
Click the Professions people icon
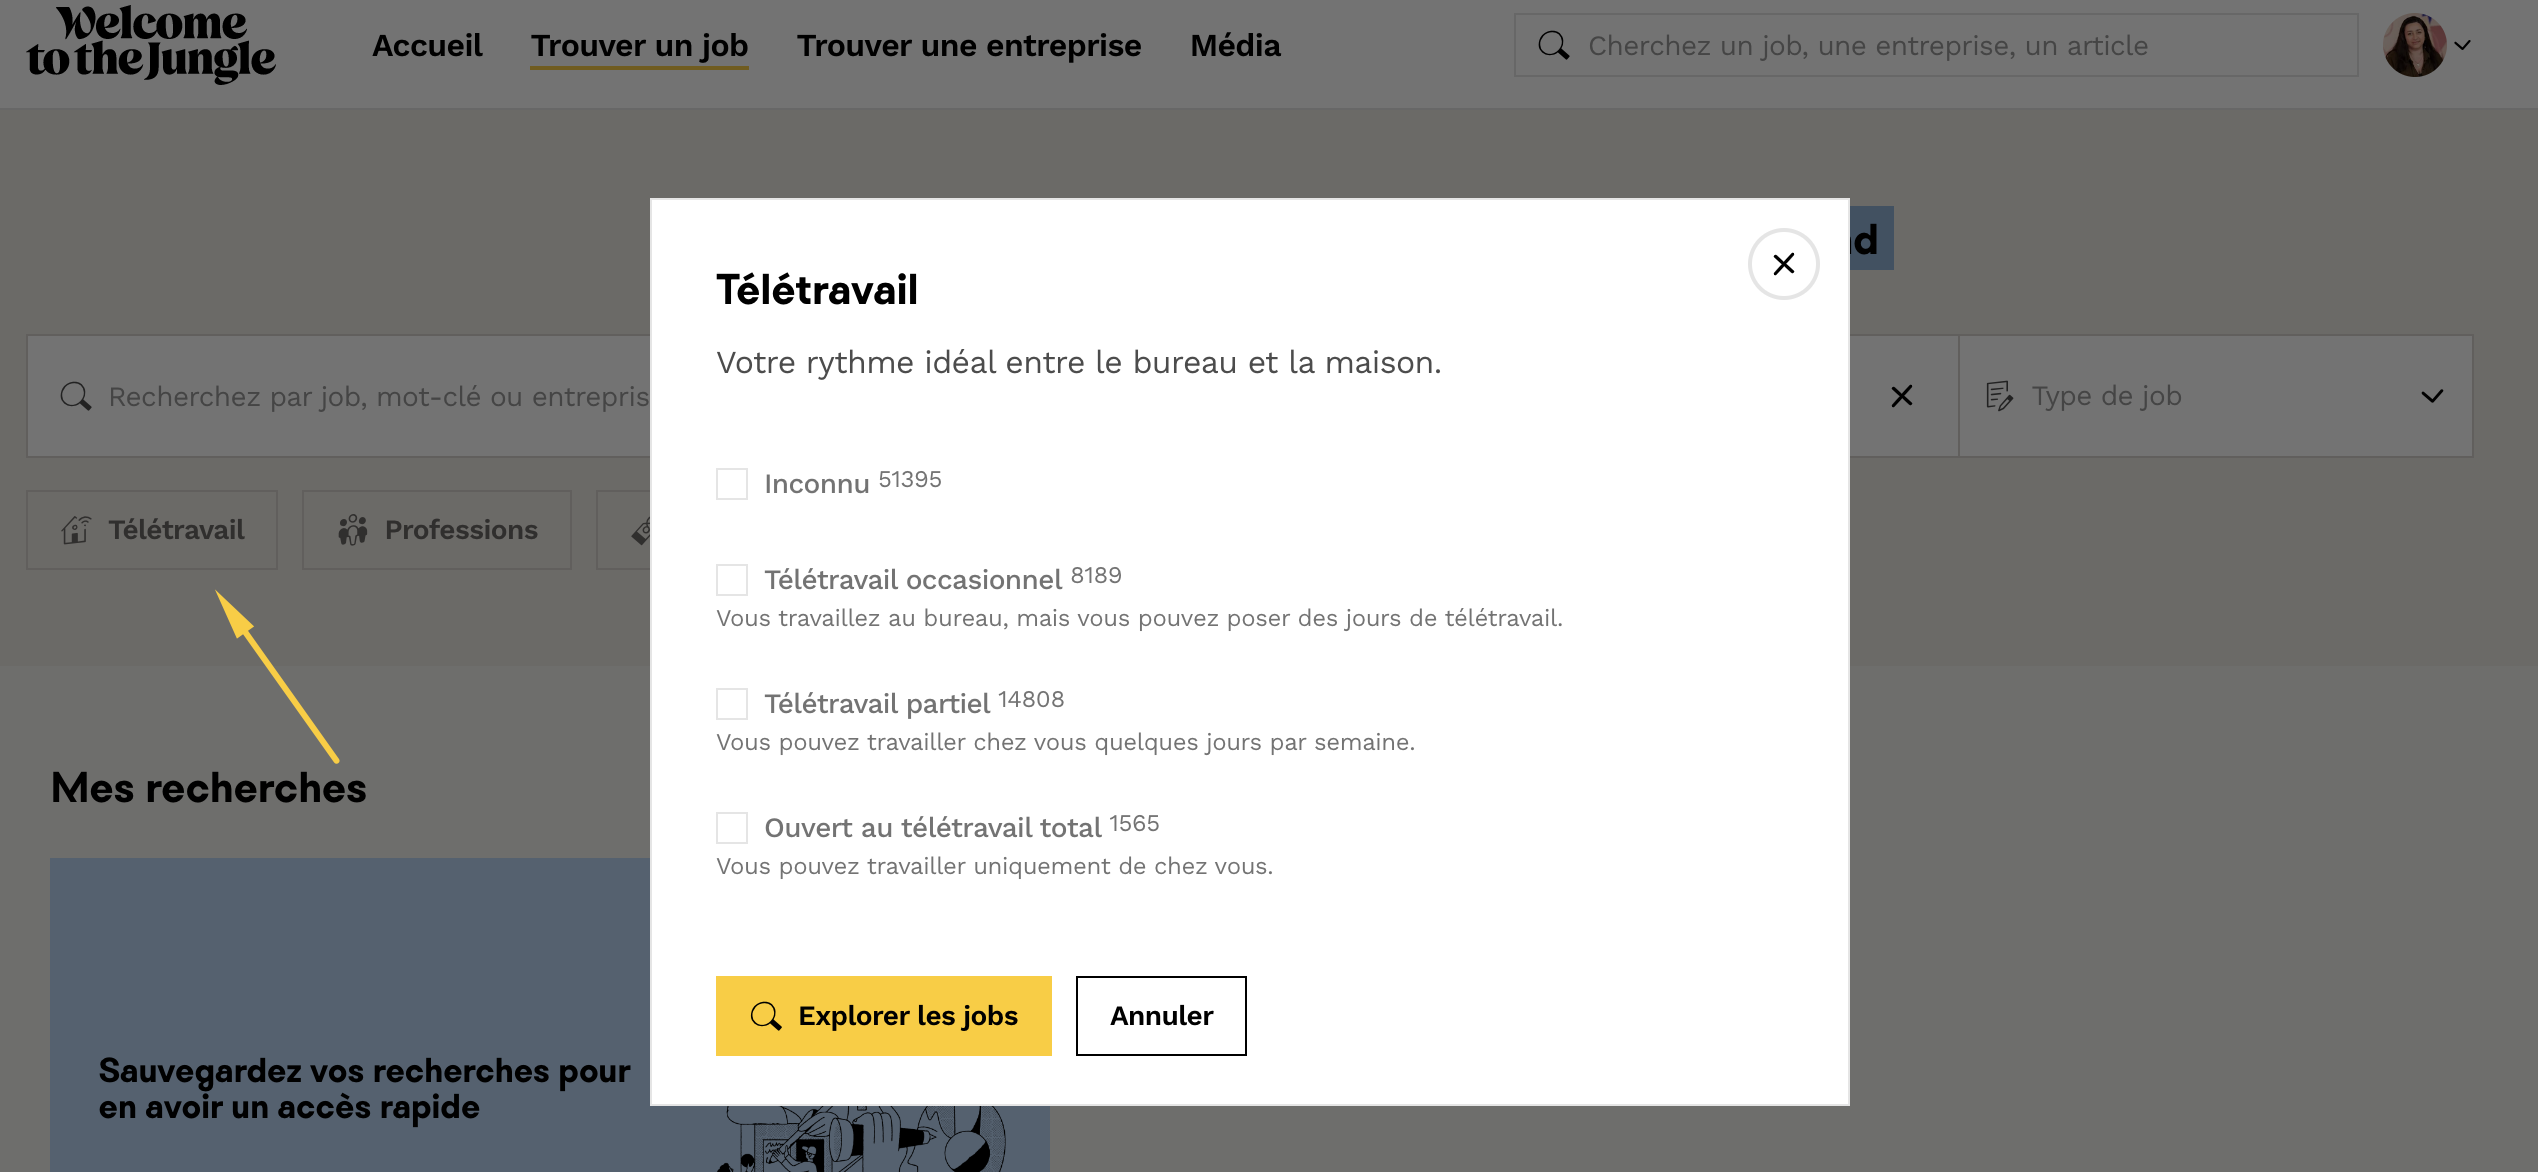[353, 530]
